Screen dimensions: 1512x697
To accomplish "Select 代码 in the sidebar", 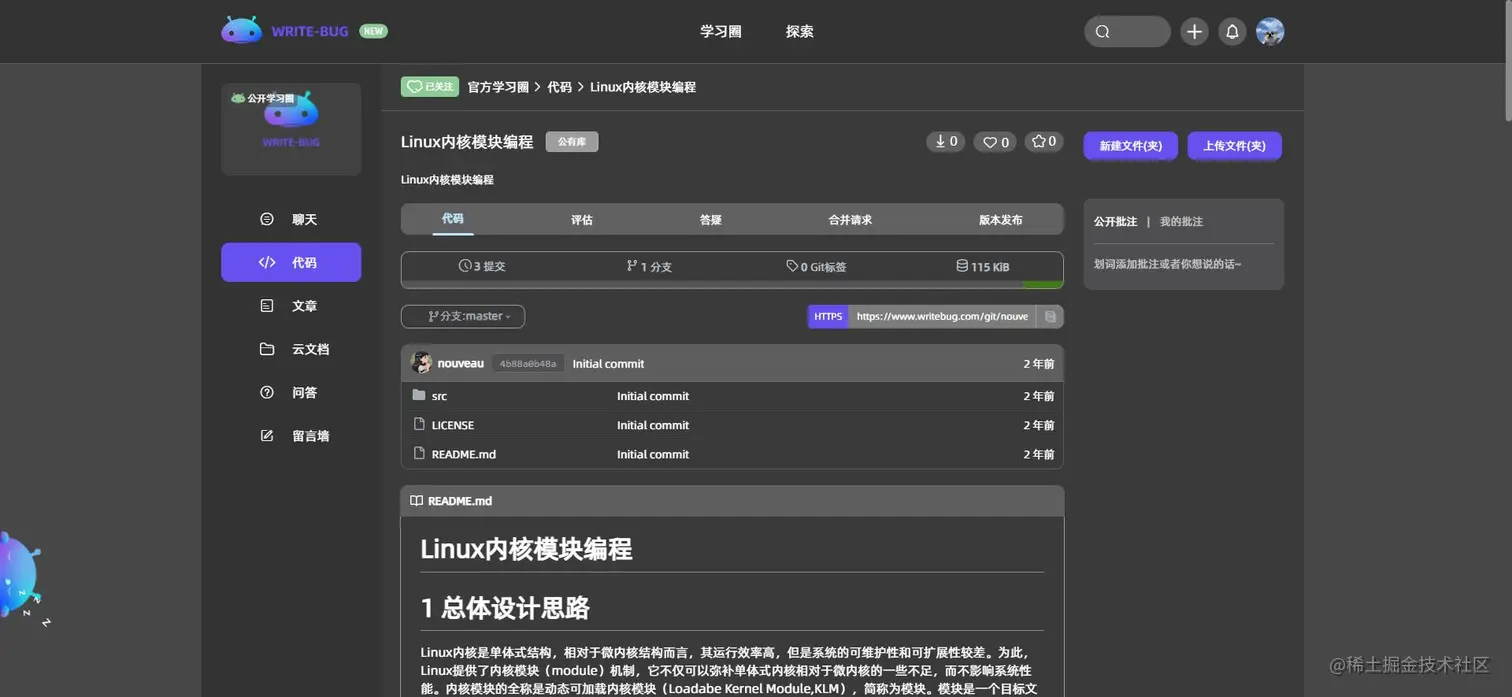I will (x=291, y=262).
